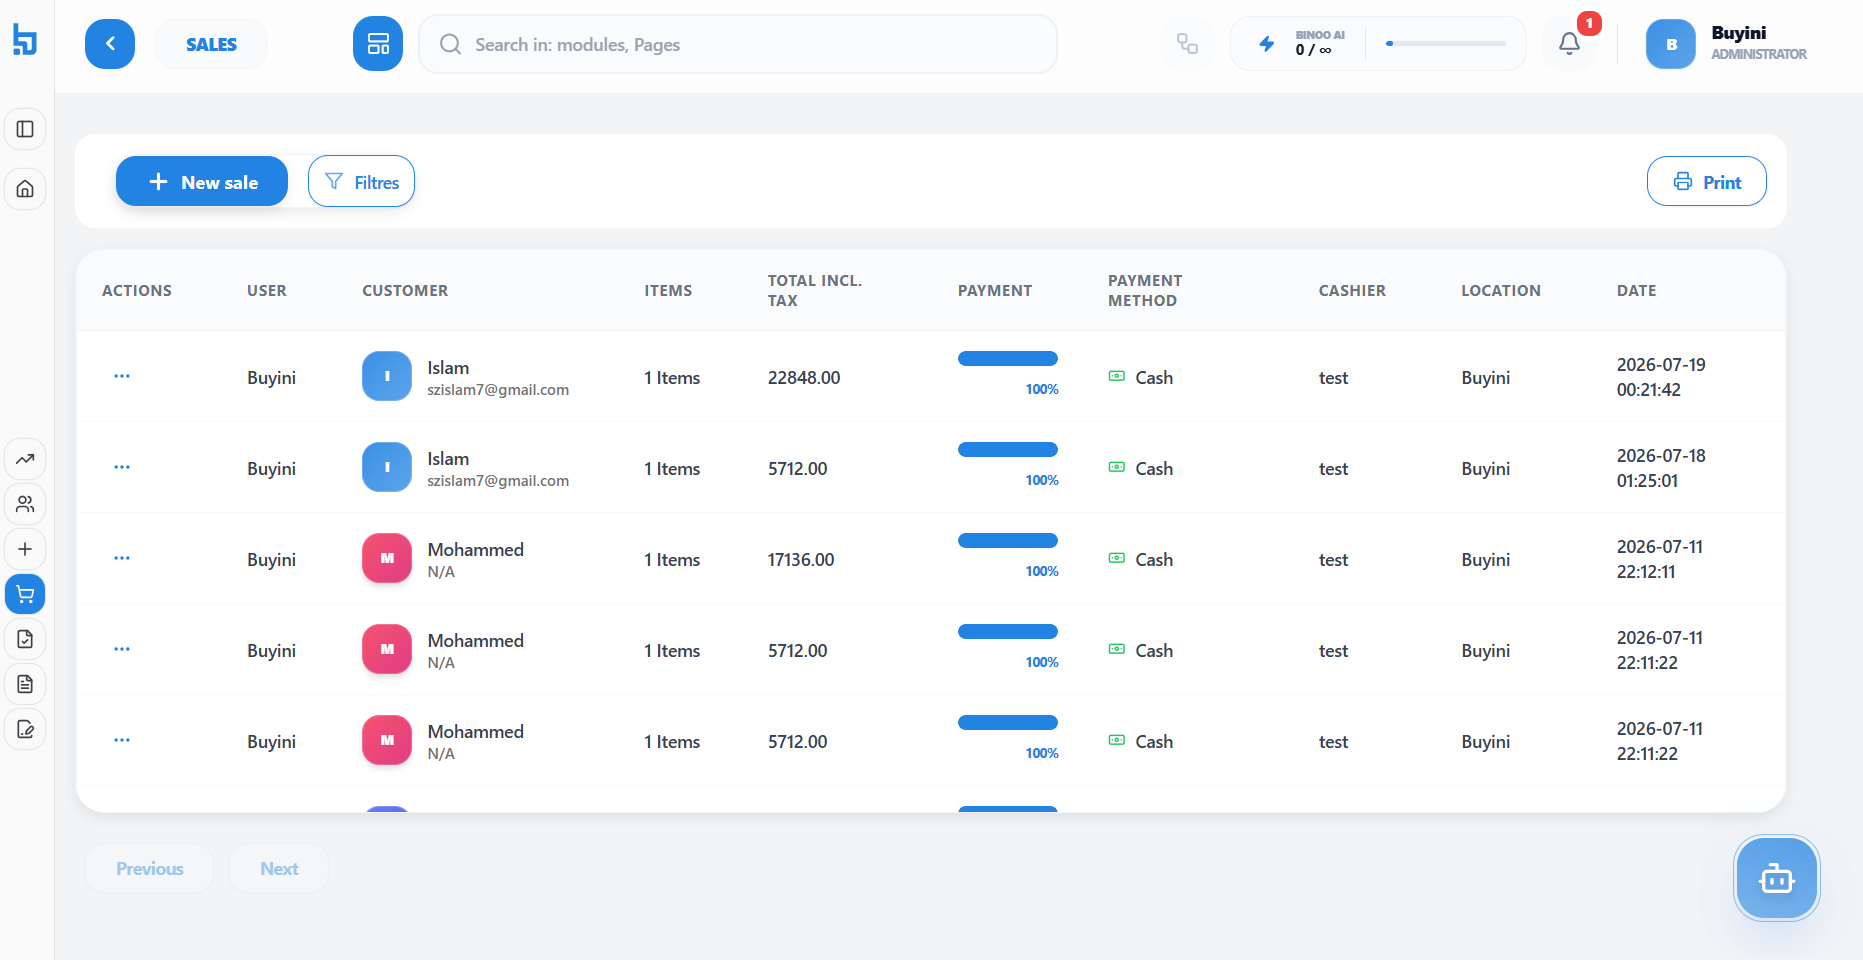Click the LOCATION column header
The image size is (1863, 960).
(x=1501, y=291)
